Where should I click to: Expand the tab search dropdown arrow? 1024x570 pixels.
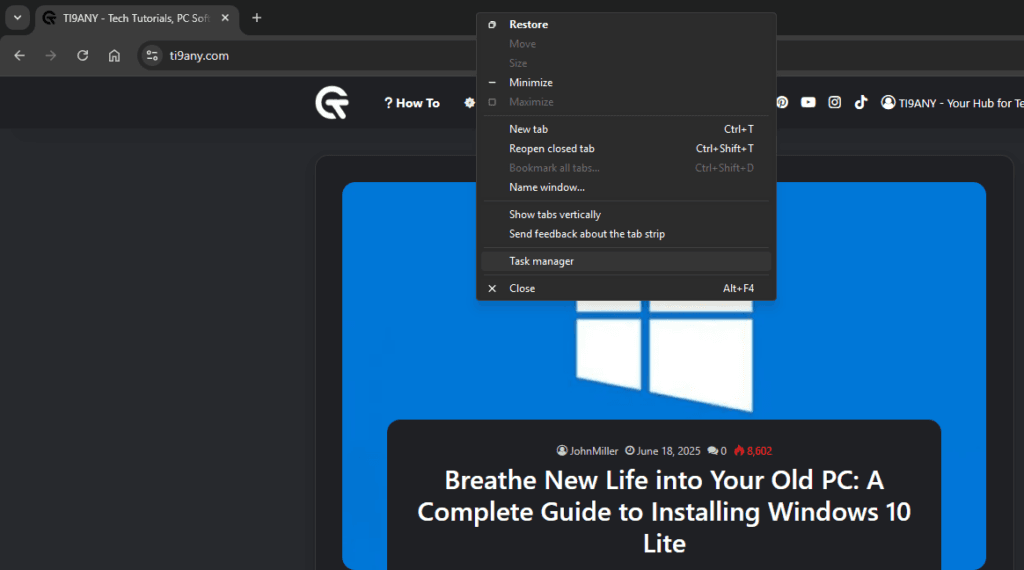17,18
